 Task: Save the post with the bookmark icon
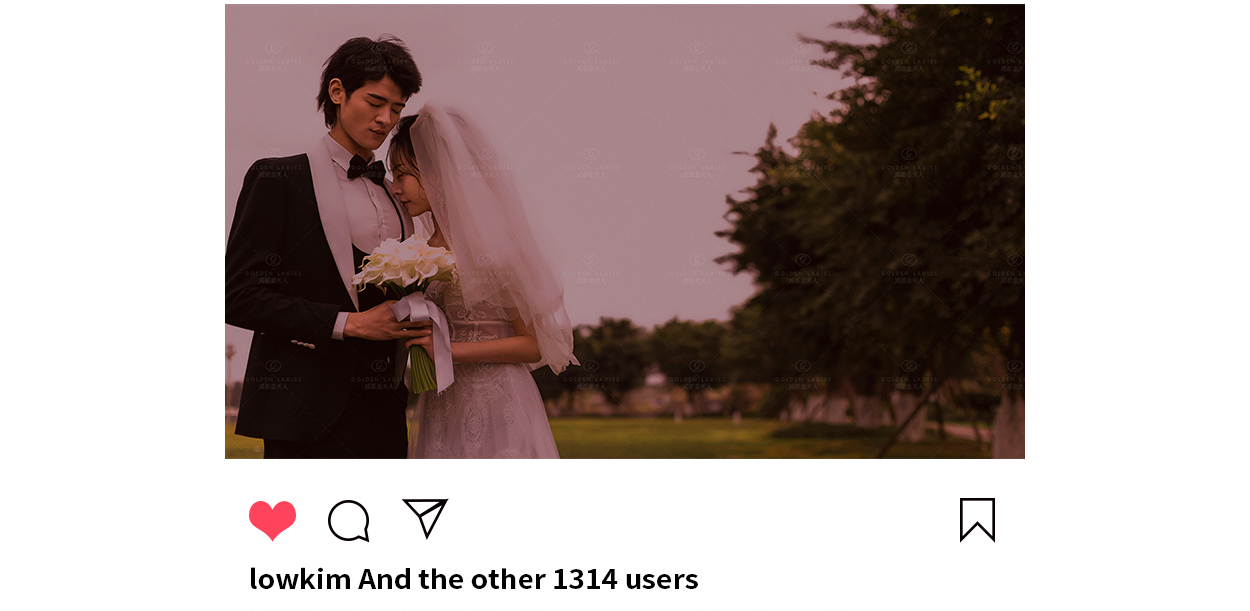pyautogui.click(x=977, y=520)
